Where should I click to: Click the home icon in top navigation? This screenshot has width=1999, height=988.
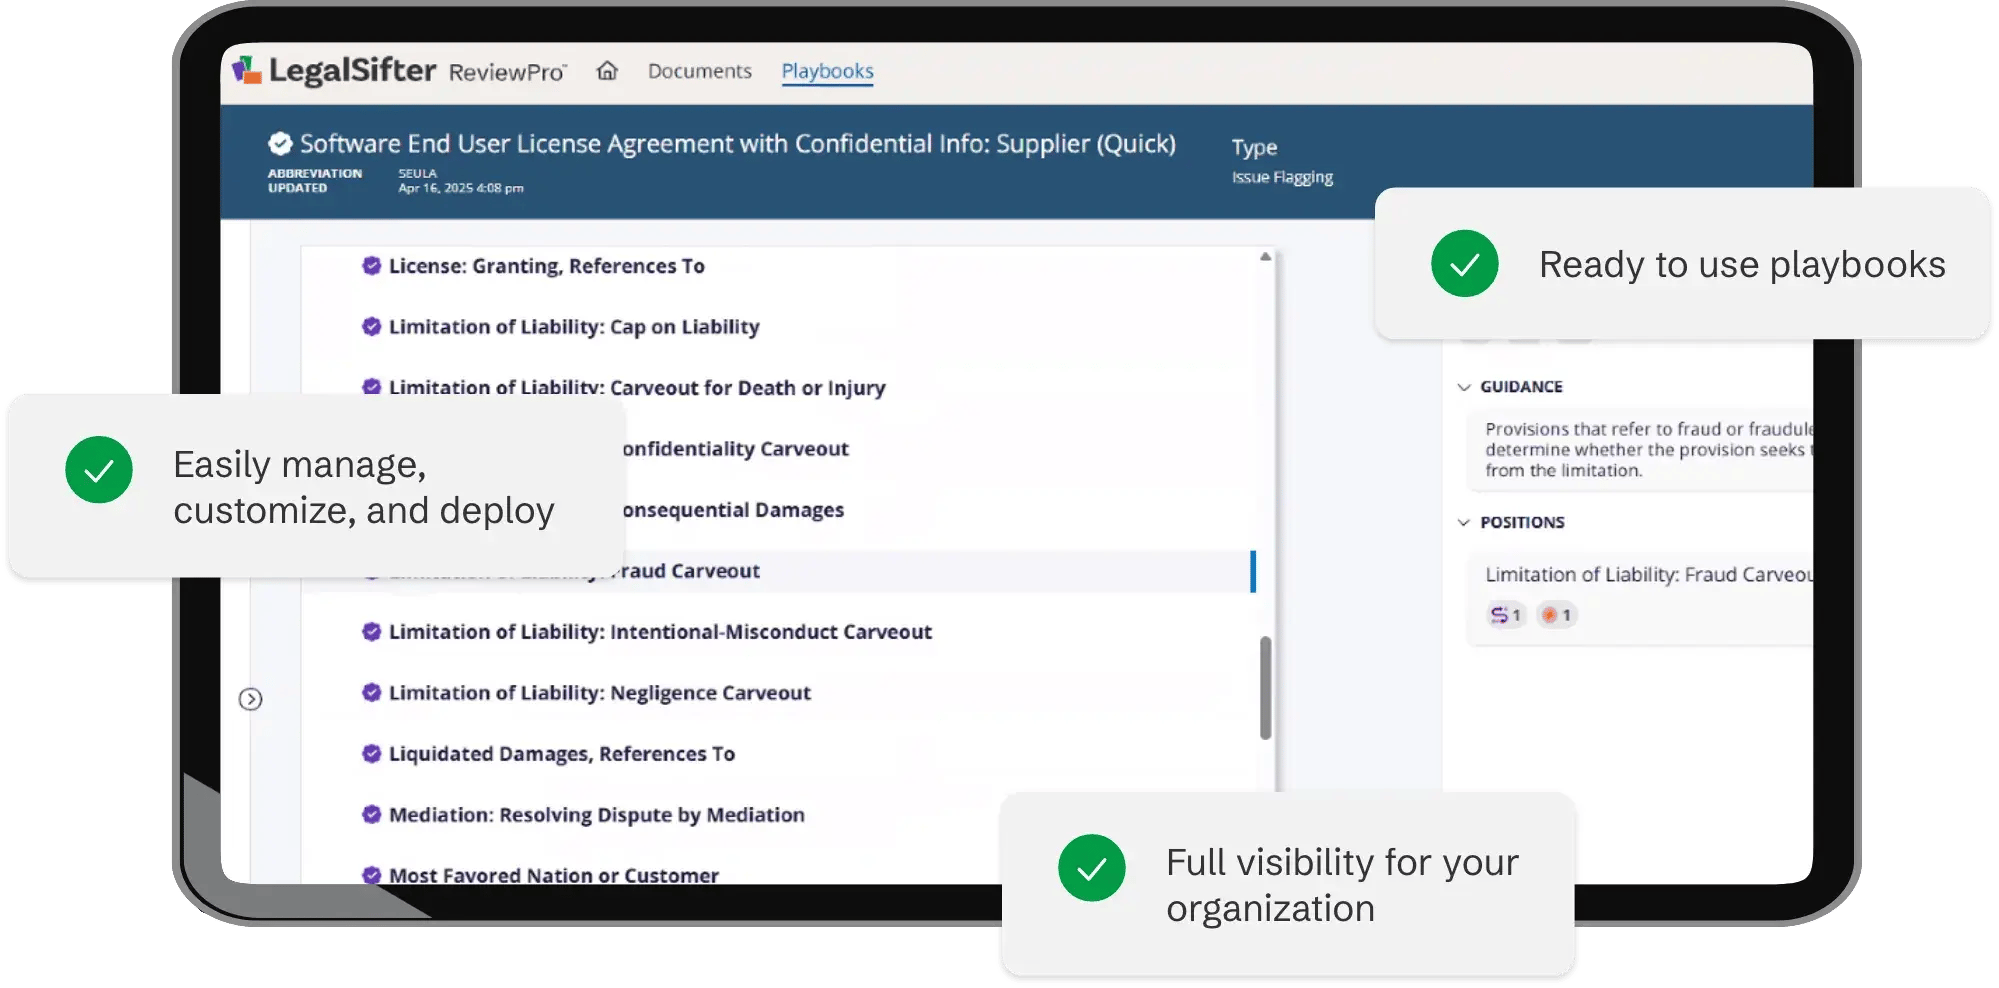pyautogui.click(x=607, y=71)
